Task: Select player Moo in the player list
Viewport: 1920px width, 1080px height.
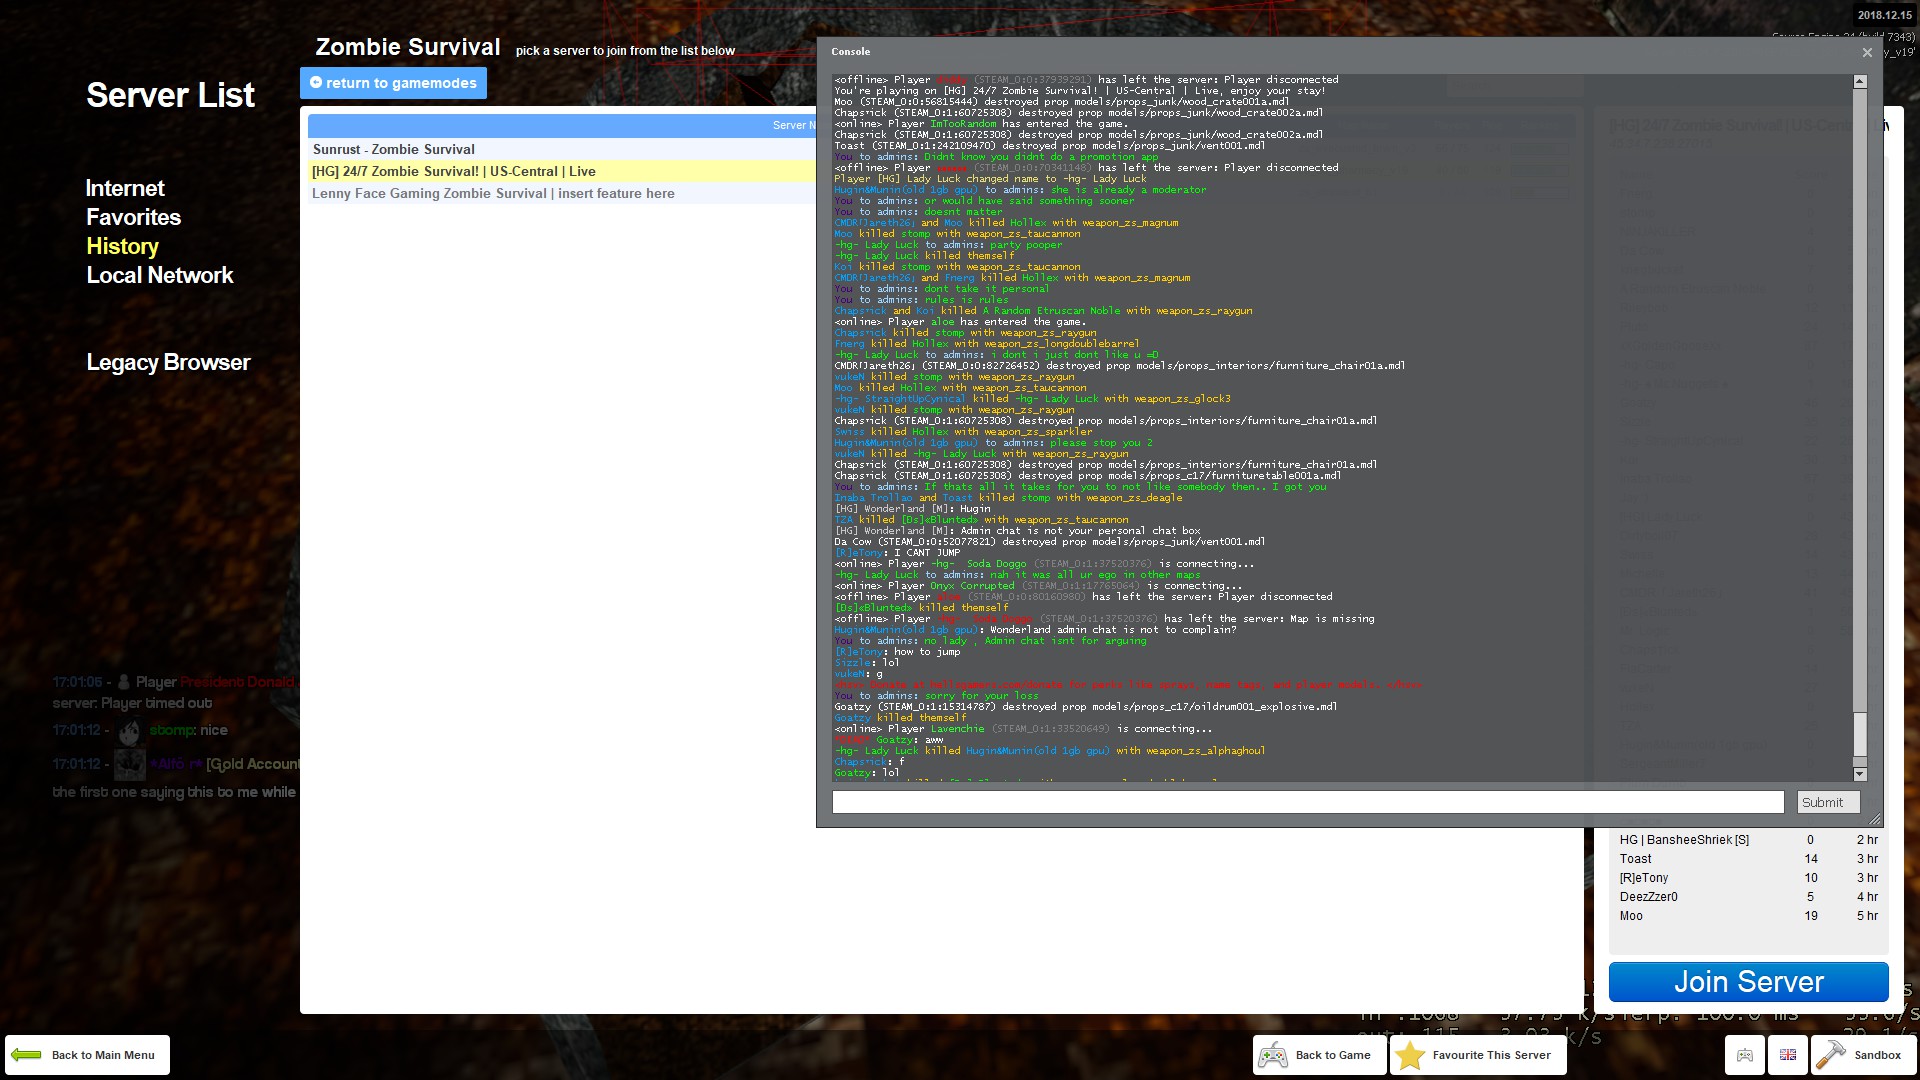Action: [x=1748, y=916]
